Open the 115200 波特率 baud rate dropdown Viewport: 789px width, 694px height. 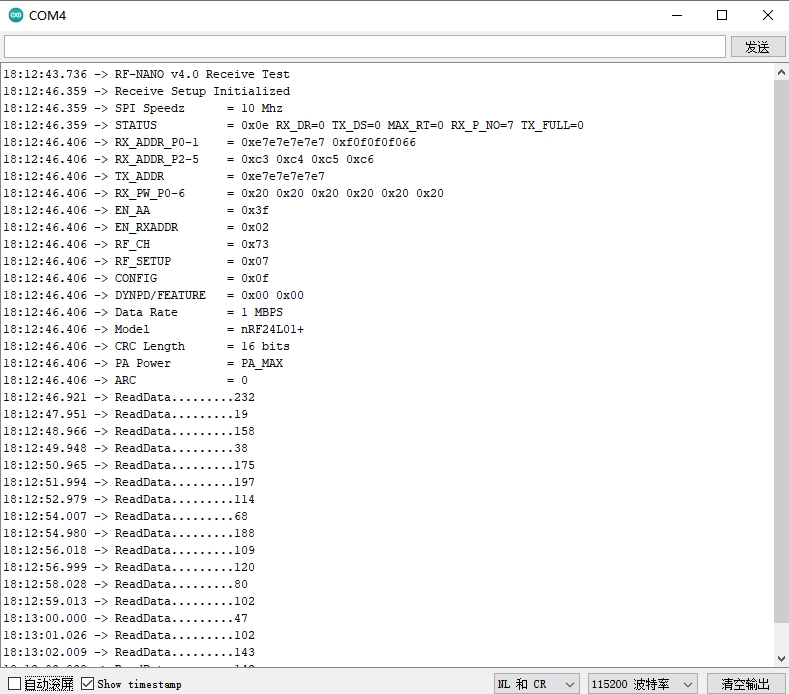point(643,684)
